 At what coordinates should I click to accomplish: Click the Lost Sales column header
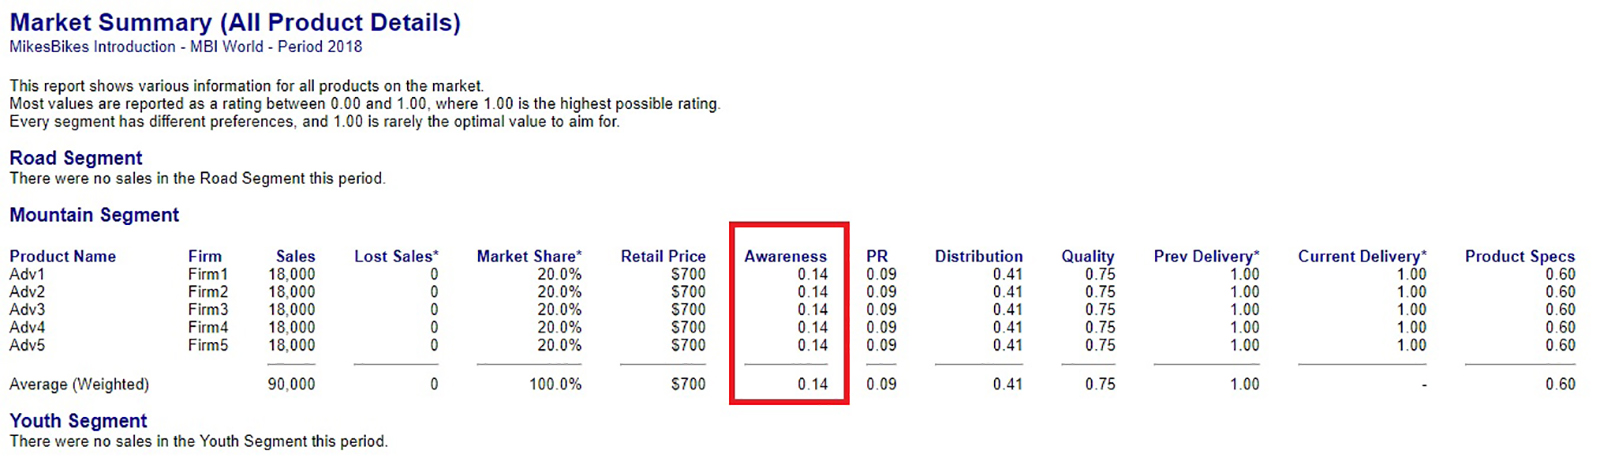396,256
